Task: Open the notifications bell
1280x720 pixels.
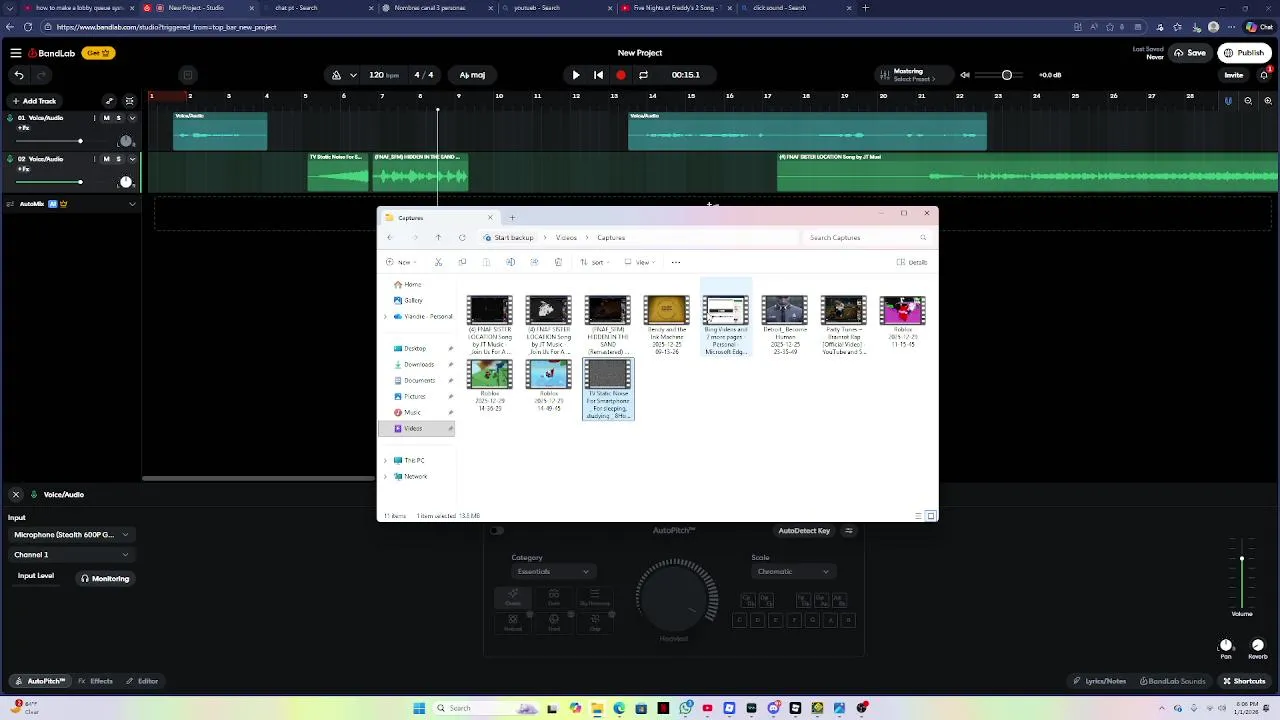Action: (x=1264, y=75)
